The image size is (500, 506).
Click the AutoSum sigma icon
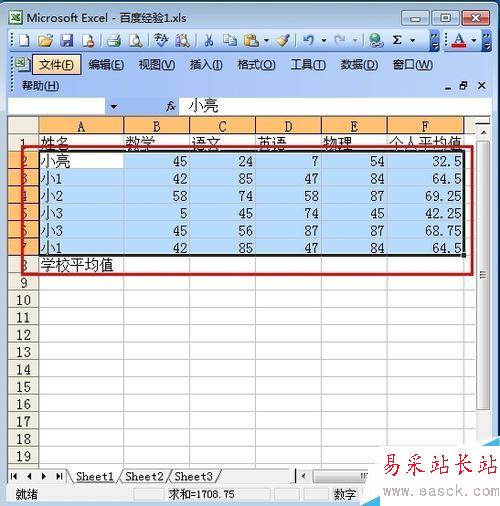click(397, 41)
